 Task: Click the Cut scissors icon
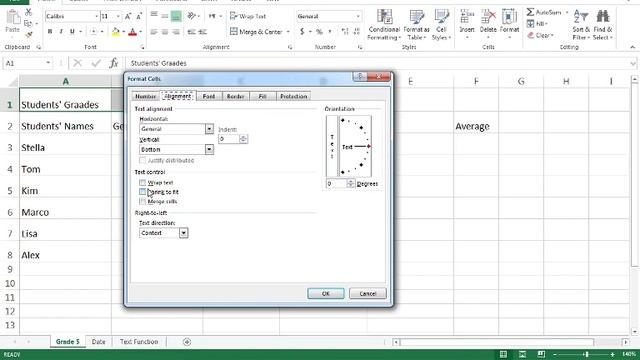pyautogui.click(x=29, y=12)
